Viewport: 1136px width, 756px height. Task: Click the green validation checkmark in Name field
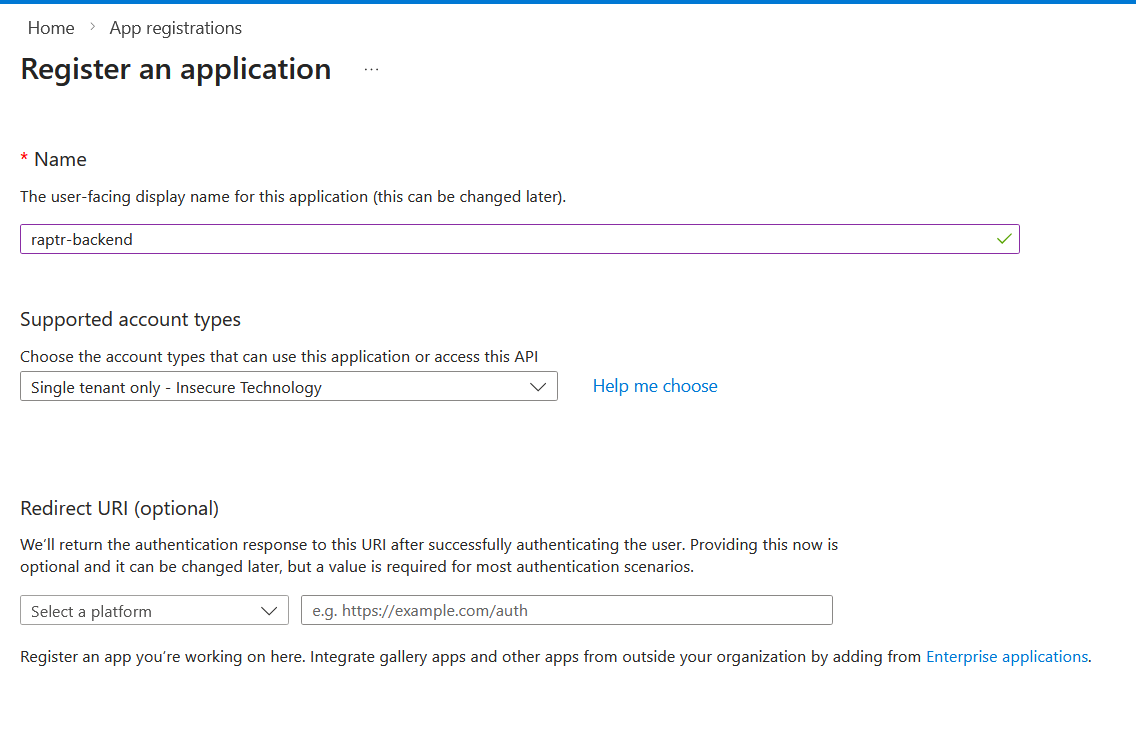point(1004,239)
